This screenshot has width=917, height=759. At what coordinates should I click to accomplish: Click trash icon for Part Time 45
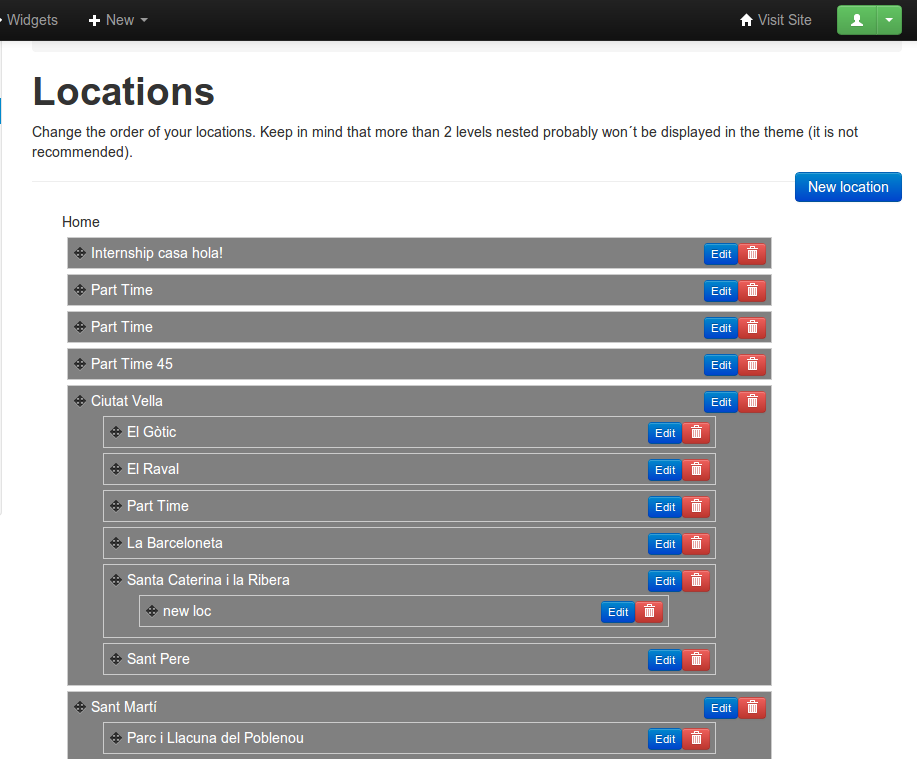[753, 365]
